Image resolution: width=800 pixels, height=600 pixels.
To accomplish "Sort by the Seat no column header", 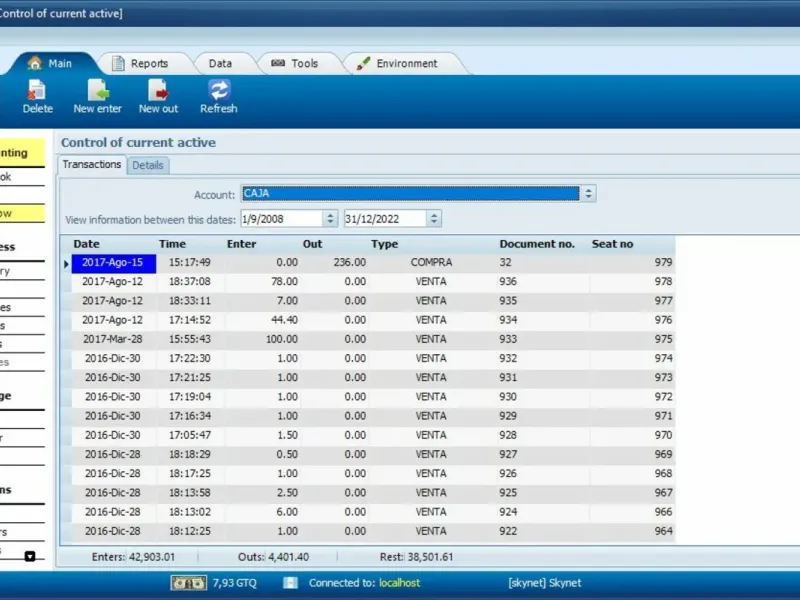I will point(612,244).
